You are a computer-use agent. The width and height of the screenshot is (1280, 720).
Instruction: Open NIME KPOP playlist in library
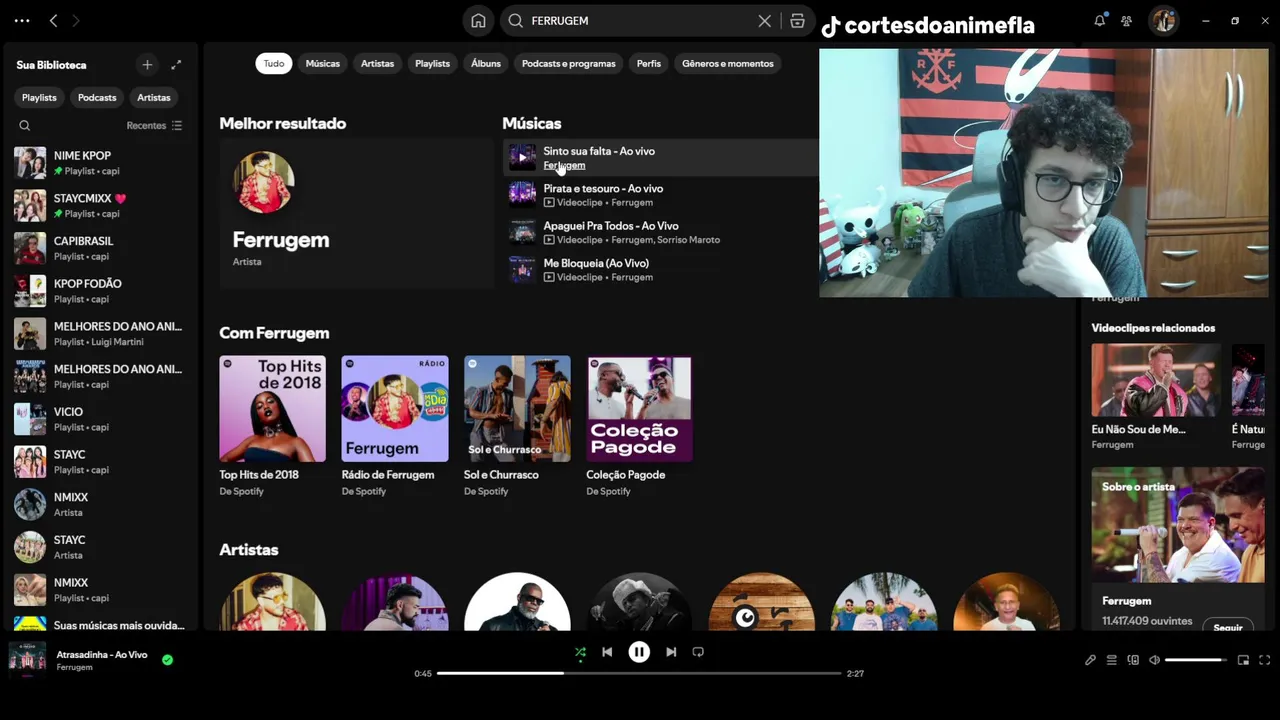(100, 163)
